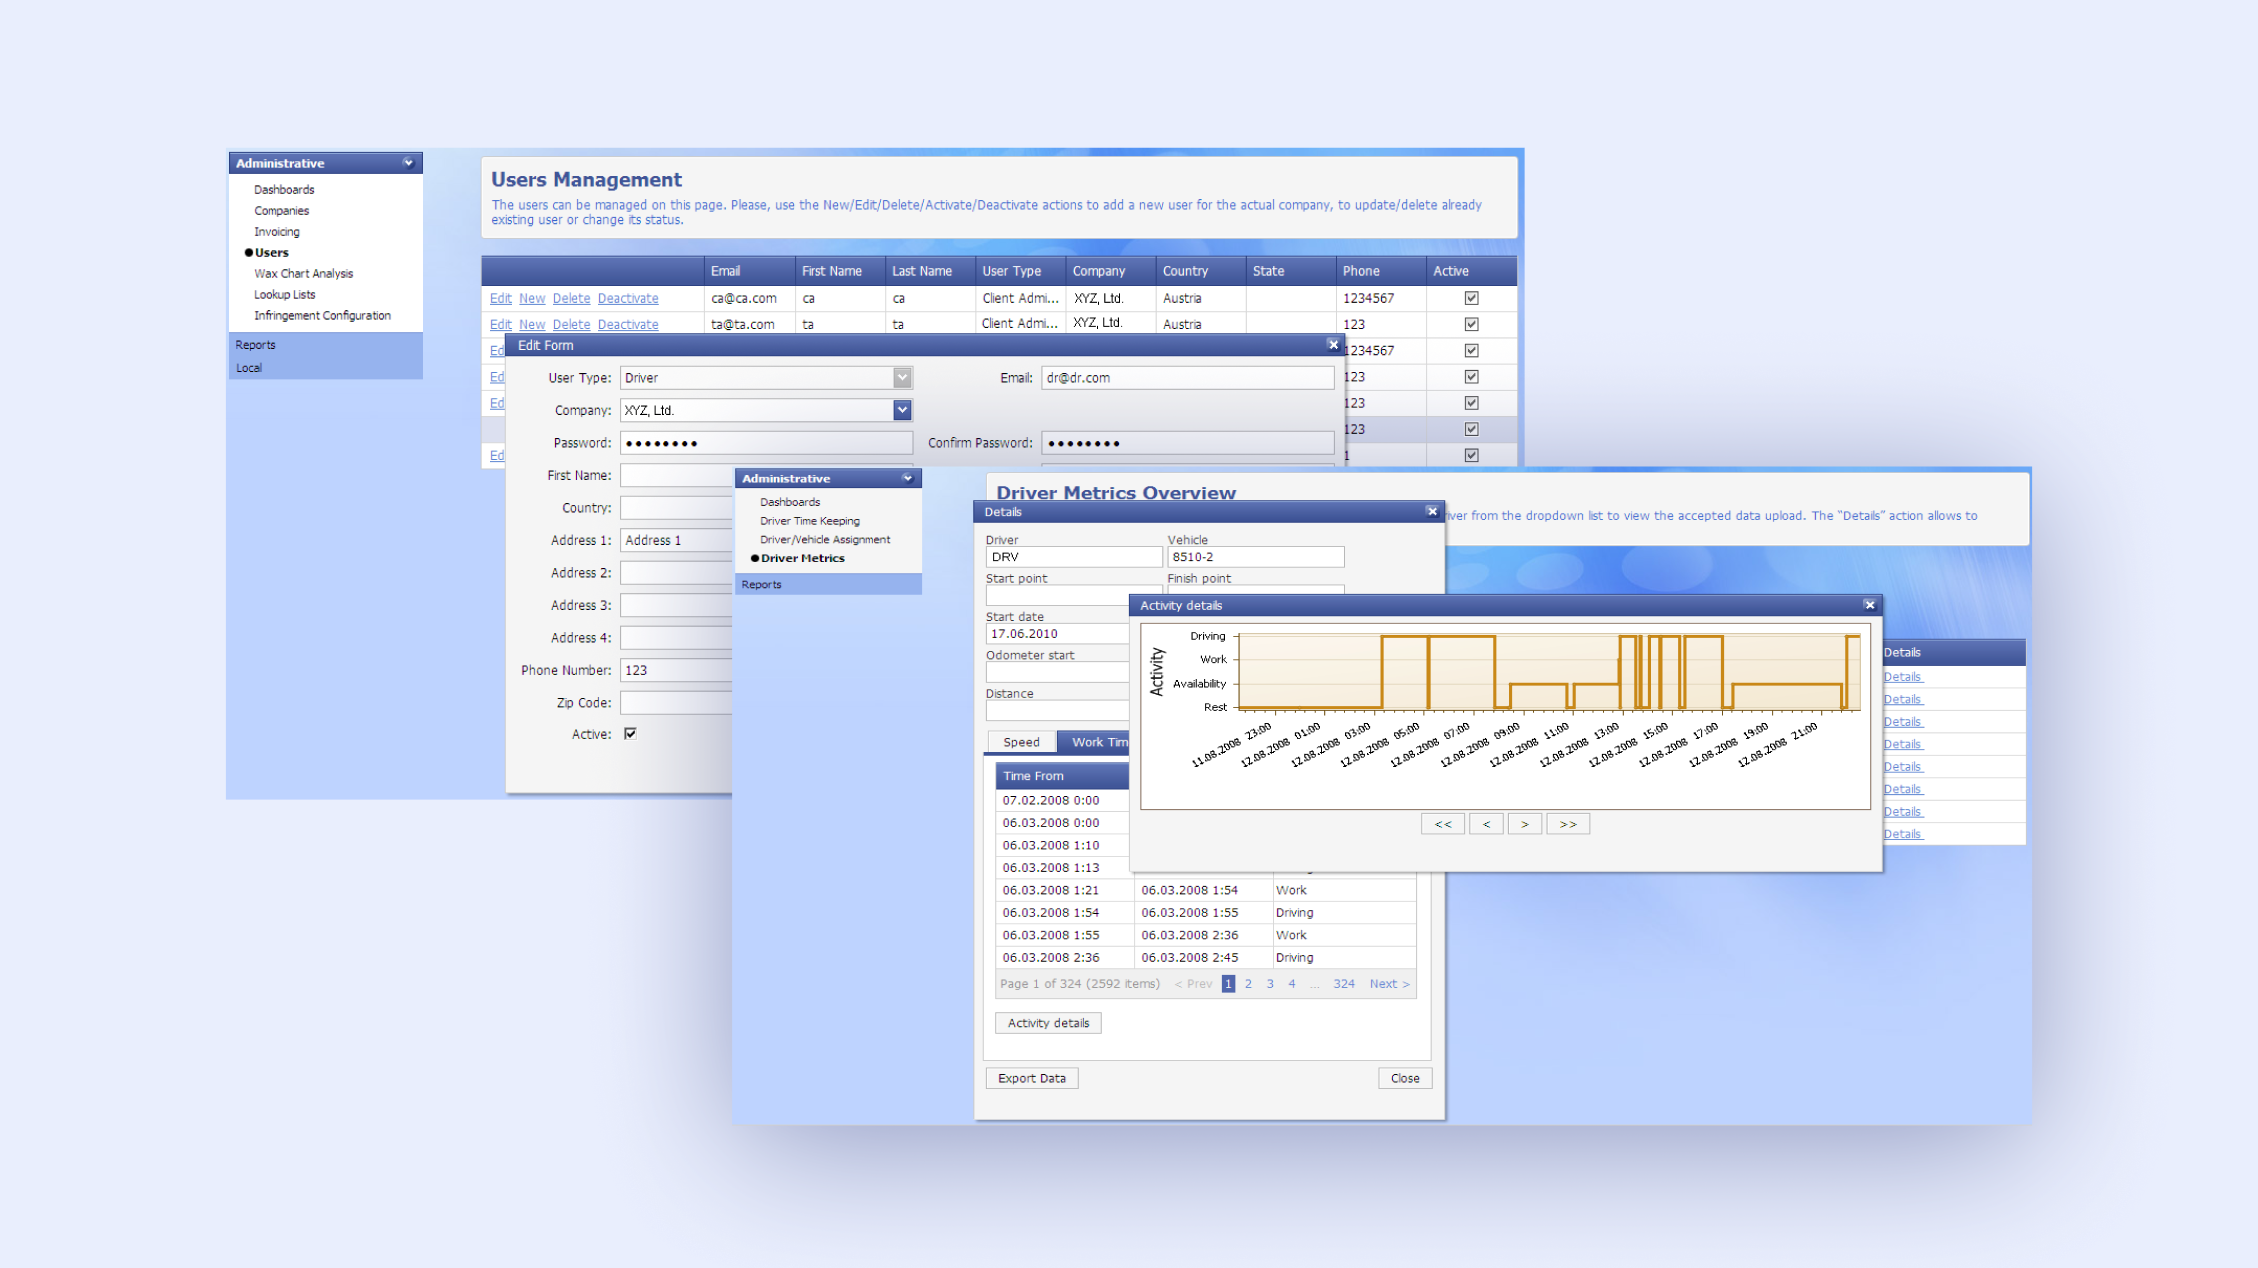Click New to add a user
The width and height of the screenshot is (2258, 1268).
531,297
